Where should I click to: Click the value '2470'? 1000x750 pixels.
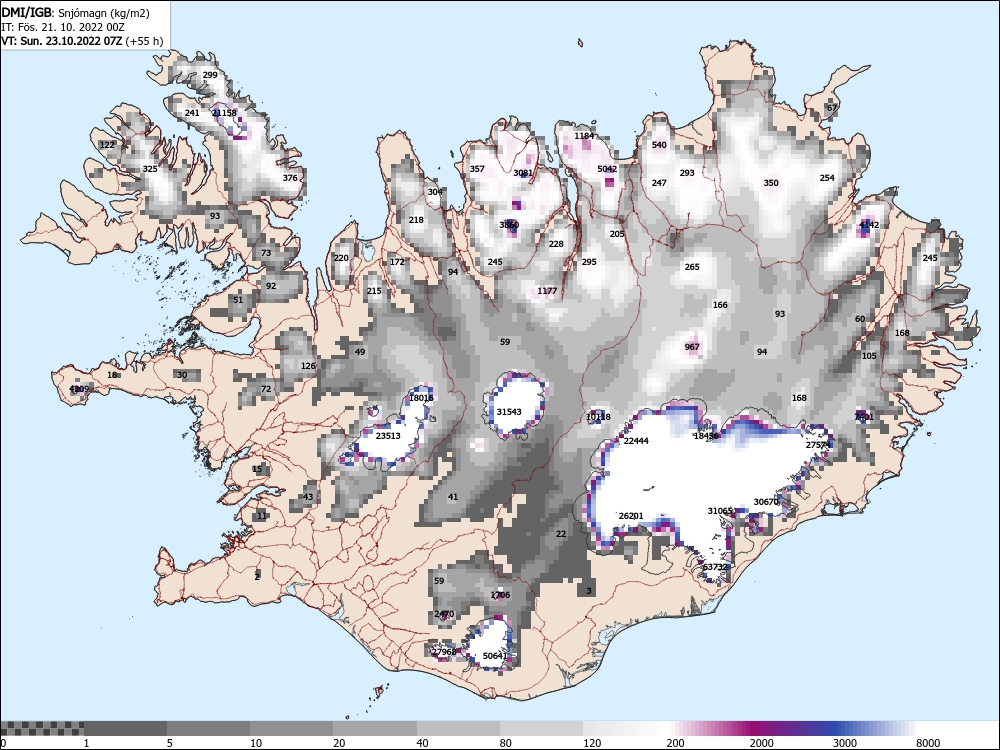444,614
